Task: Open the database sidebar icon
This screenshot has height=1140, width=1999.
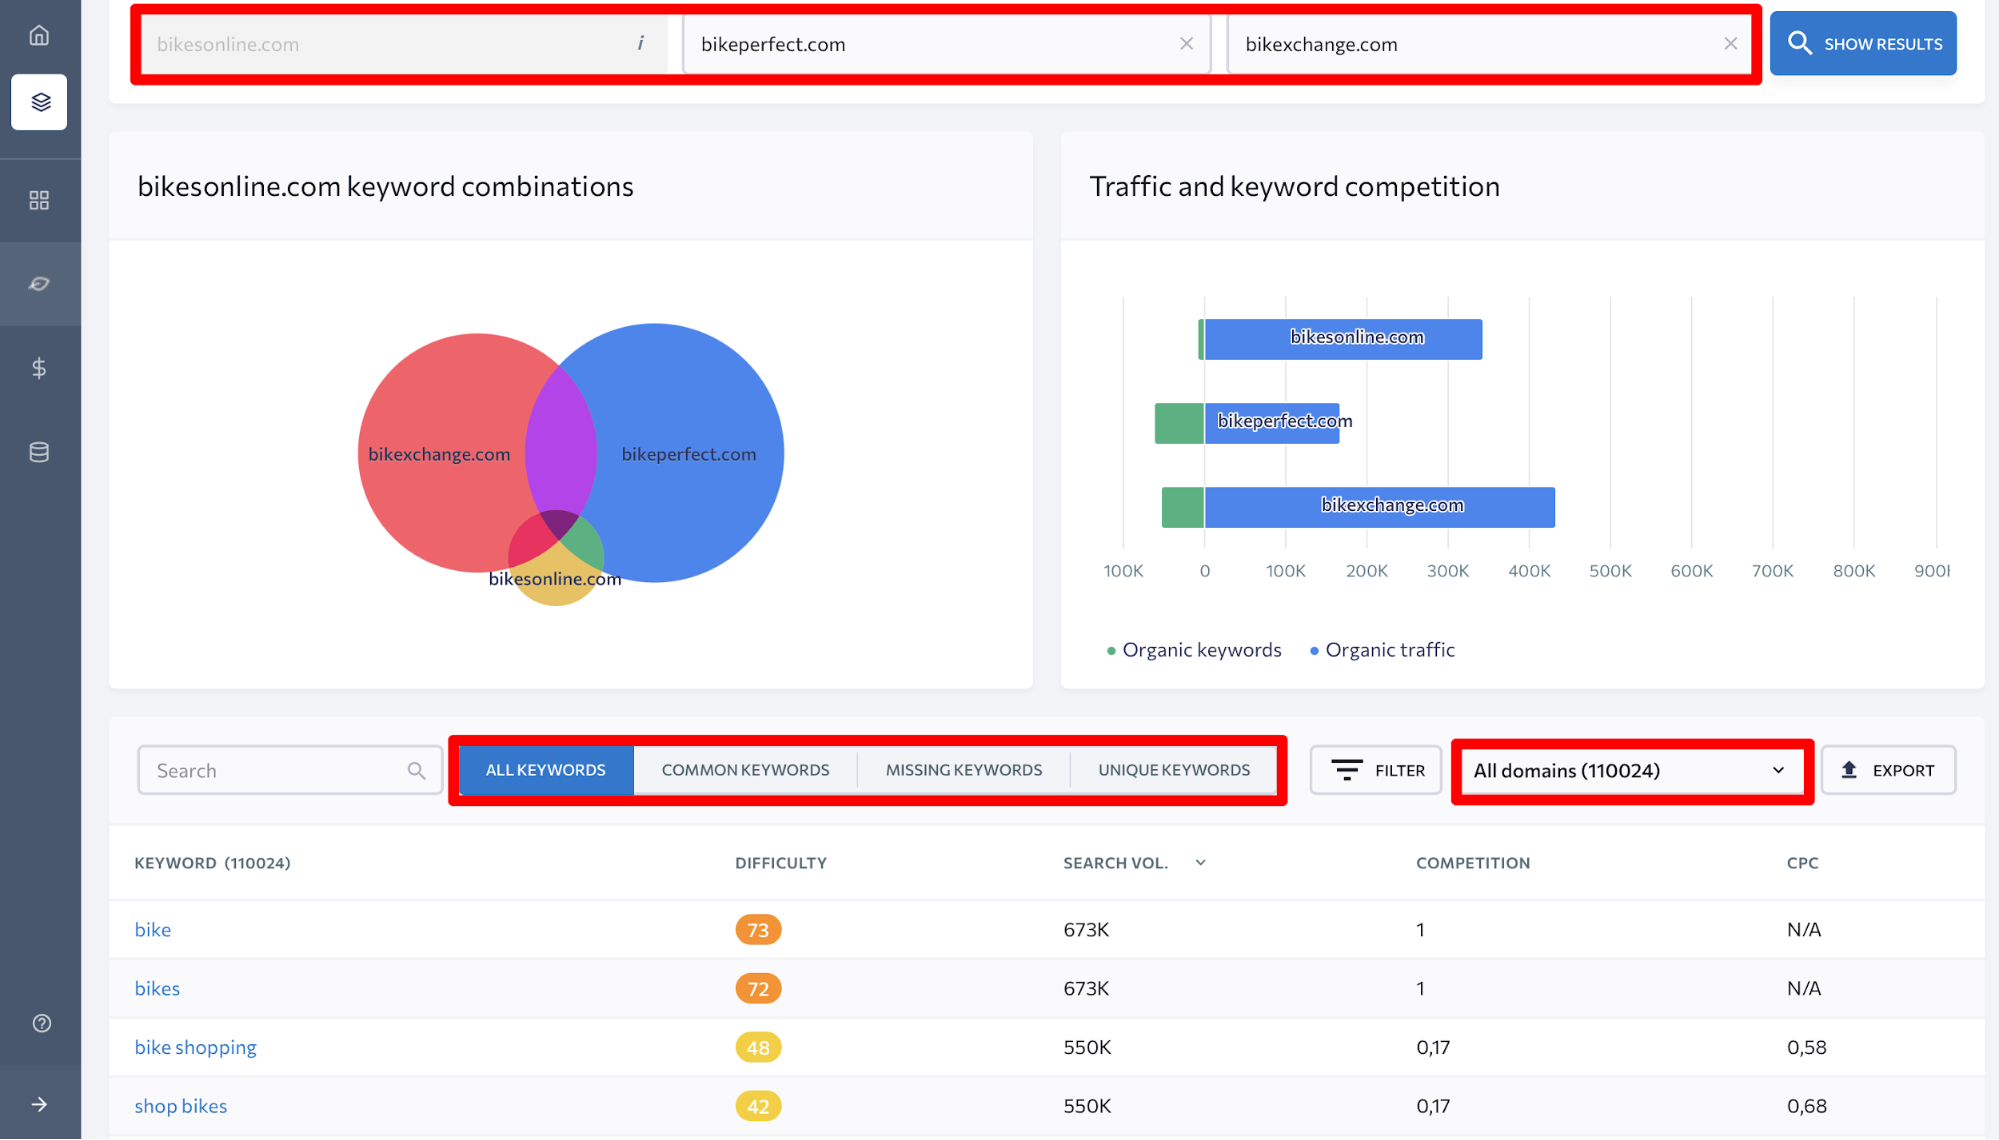Action: click(39, 452)
